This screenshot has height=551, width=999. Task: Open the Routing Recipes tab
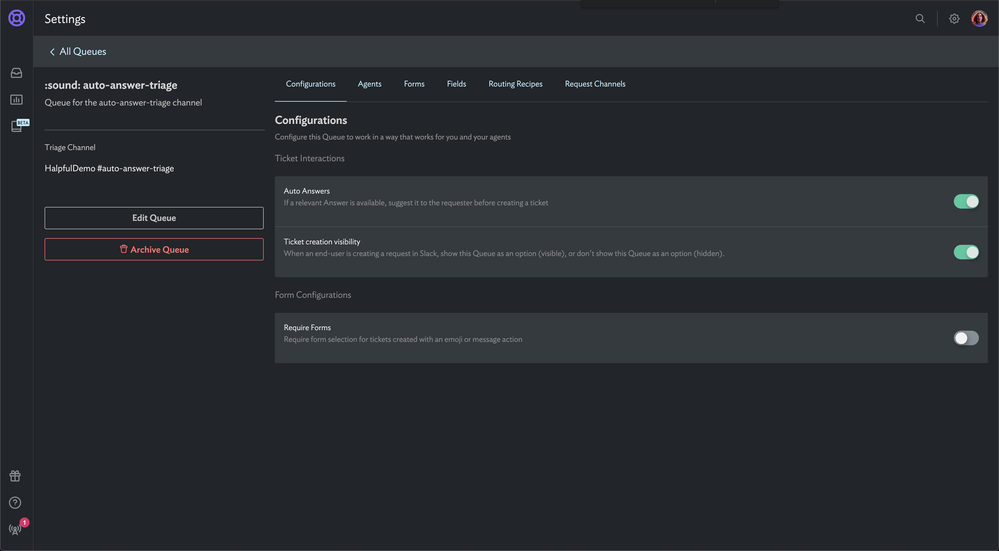515,84
